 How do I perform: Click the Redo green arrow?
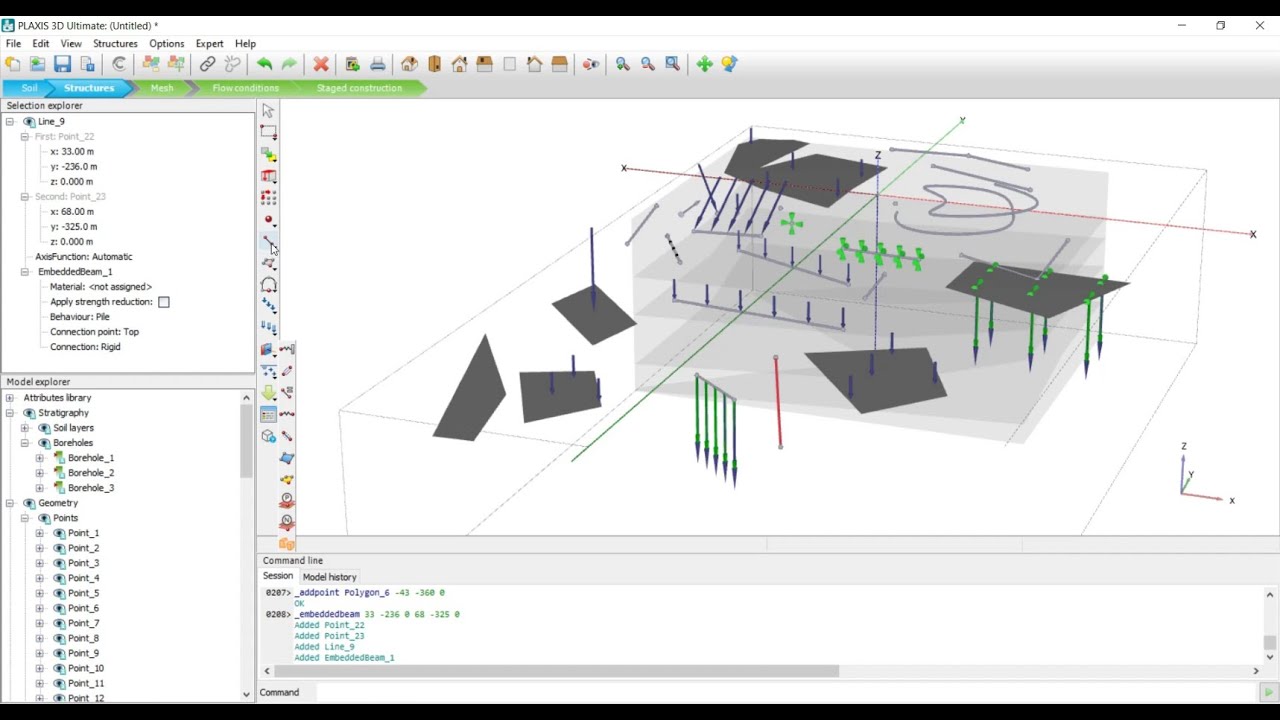point(289,64)
